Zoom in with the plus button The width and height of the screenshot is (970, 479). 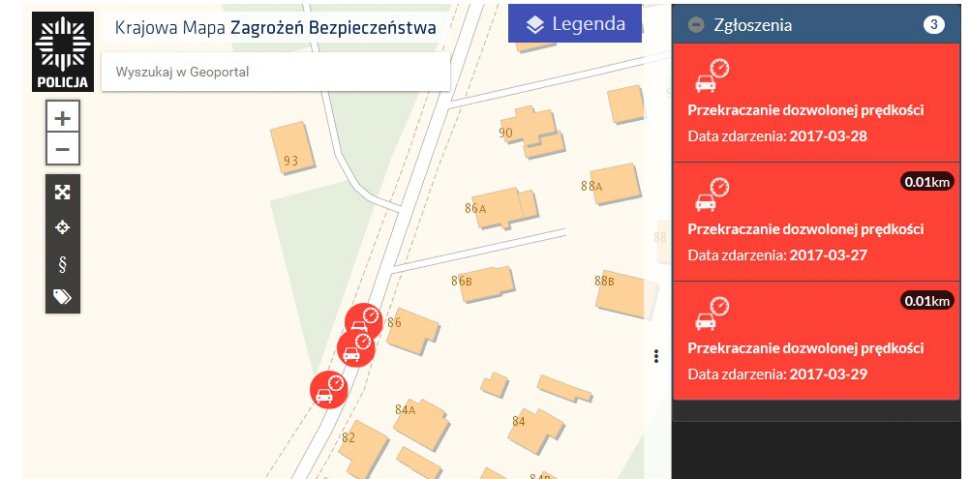pyautogui.click(x=62, y=118)
